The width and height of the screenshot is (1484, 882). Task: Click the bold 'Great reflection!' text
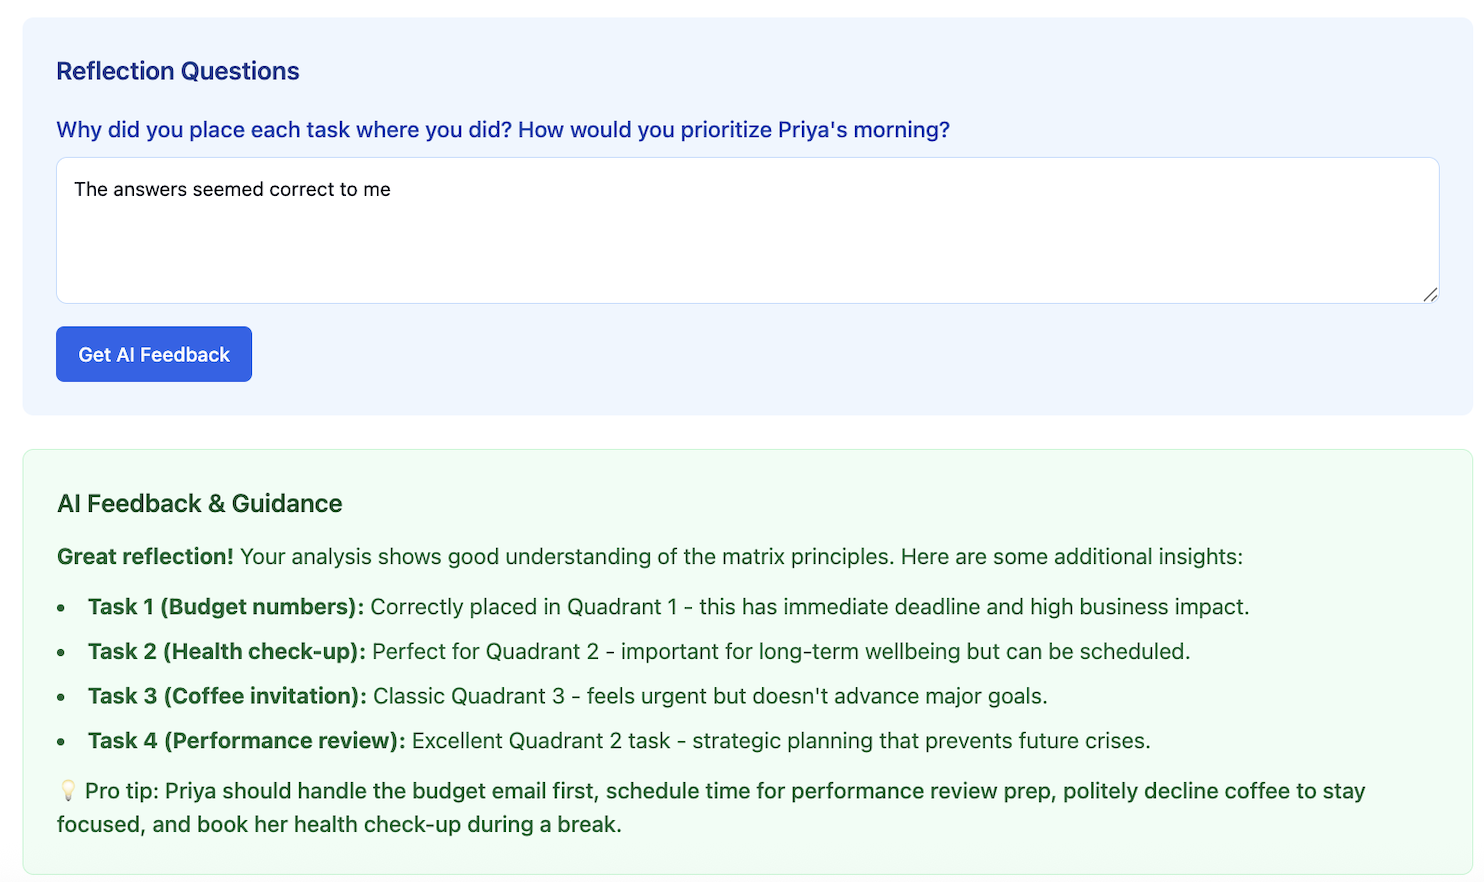pyautogui.click(x=145, y=556)
